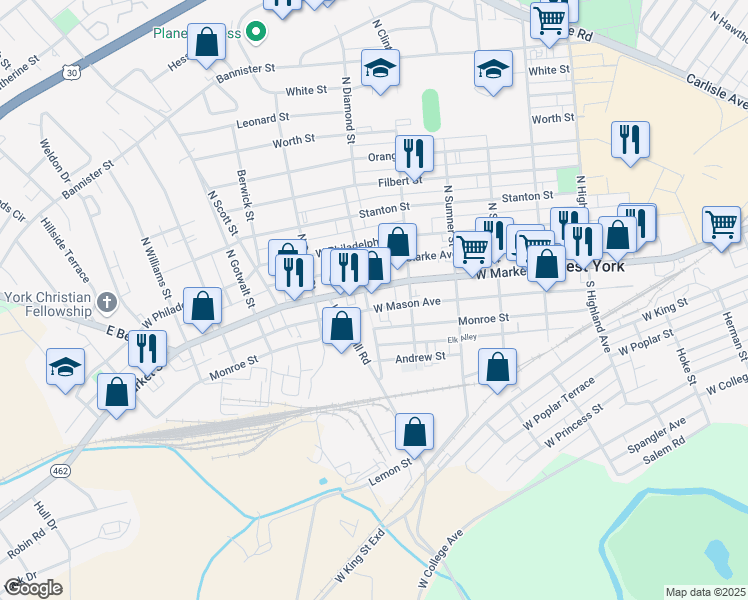Click the Robin Rd street label
Screen dimensions: 748x600
click(26, 543)
